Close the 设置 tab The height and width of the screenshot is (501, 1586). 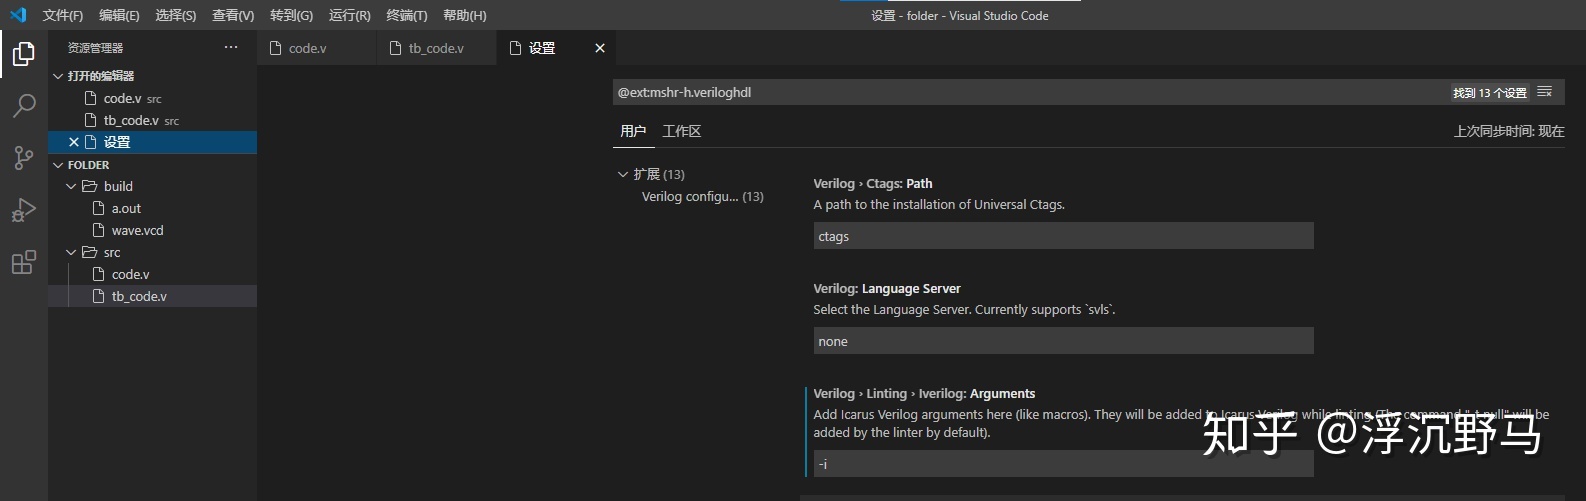tap(600, 48)
